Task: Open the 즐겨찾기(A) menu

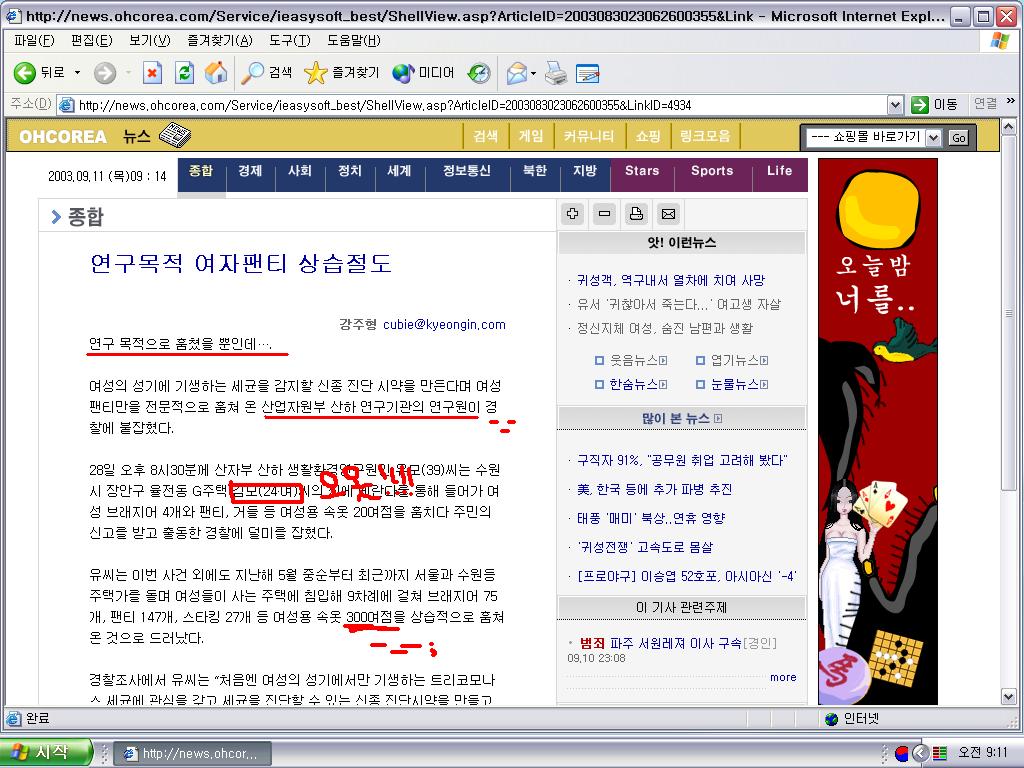Action: pyautogui.click(x=220, y=40)
